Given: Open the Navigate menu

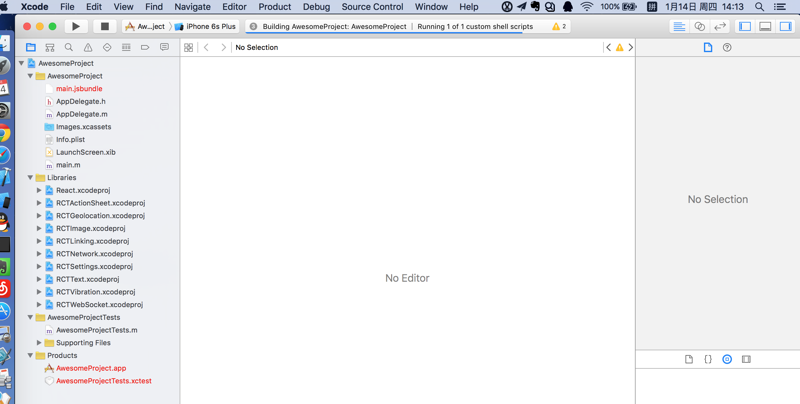Looking at the screenshot, I should (192, 7).
